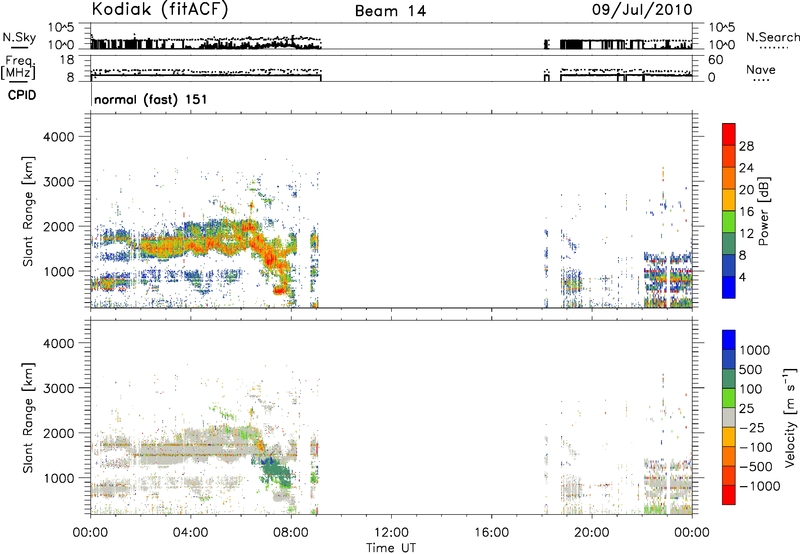Click the "24" tick on Power colorbar
800x554 pixels.
point(746,168)
